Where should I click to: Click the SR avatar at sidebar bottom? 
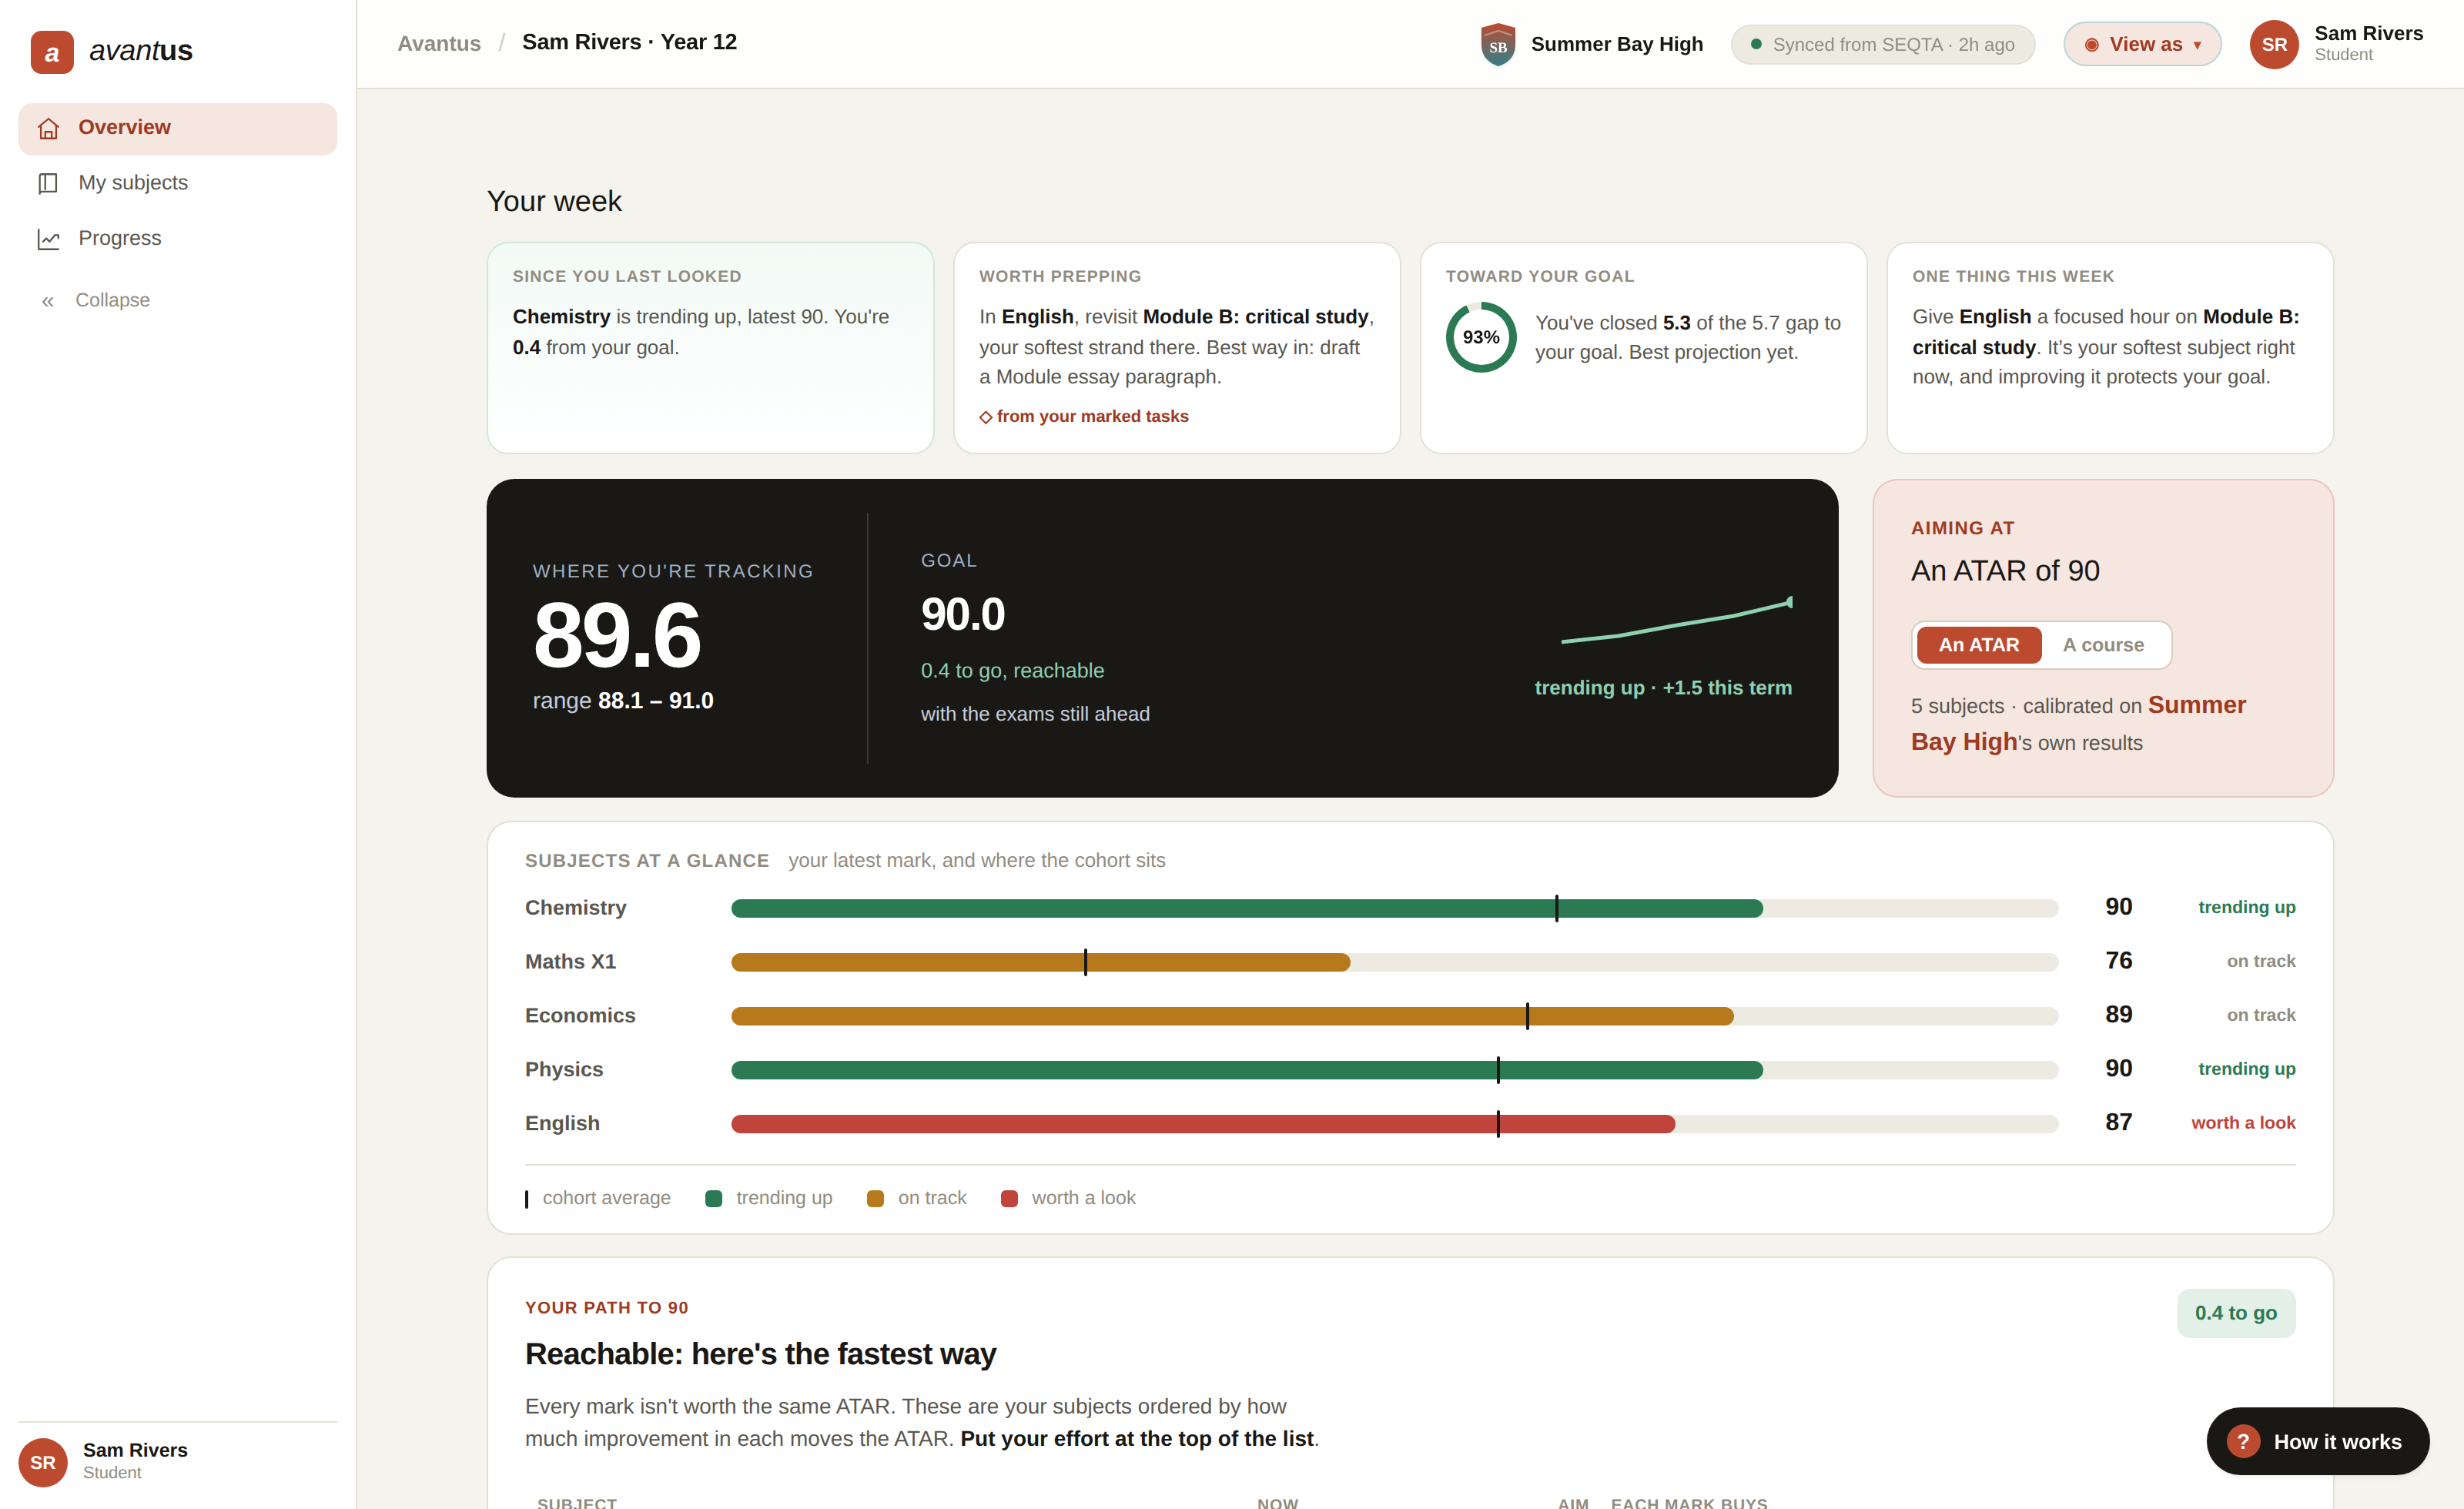point(43,1462)
